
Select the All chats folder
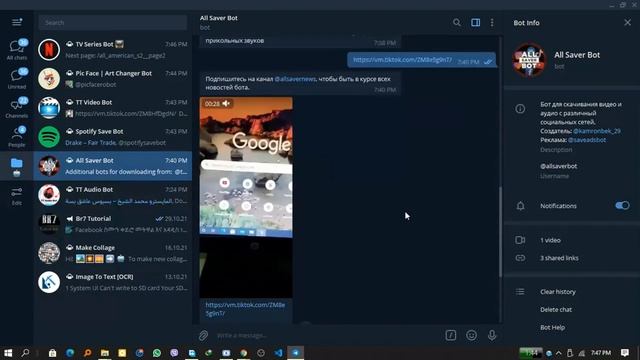click(17, 50)
